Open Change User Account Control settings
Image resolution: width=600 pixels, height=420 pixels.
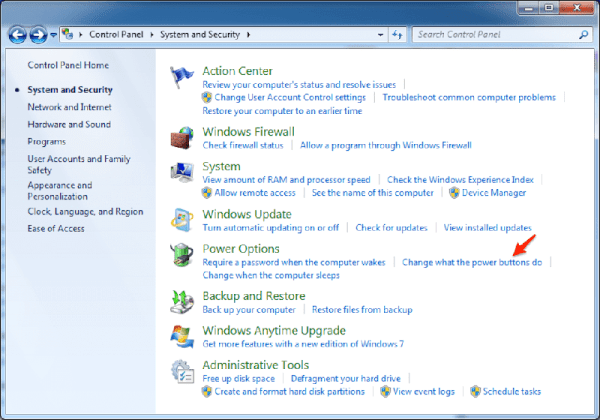click(x=290, y=98)
